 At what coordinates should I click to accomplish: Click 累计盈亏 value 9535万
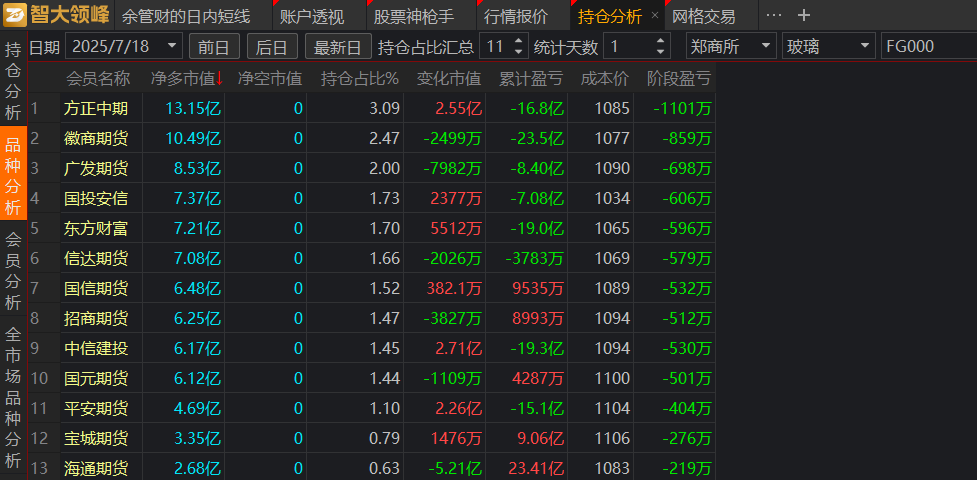tap(538, 288)
